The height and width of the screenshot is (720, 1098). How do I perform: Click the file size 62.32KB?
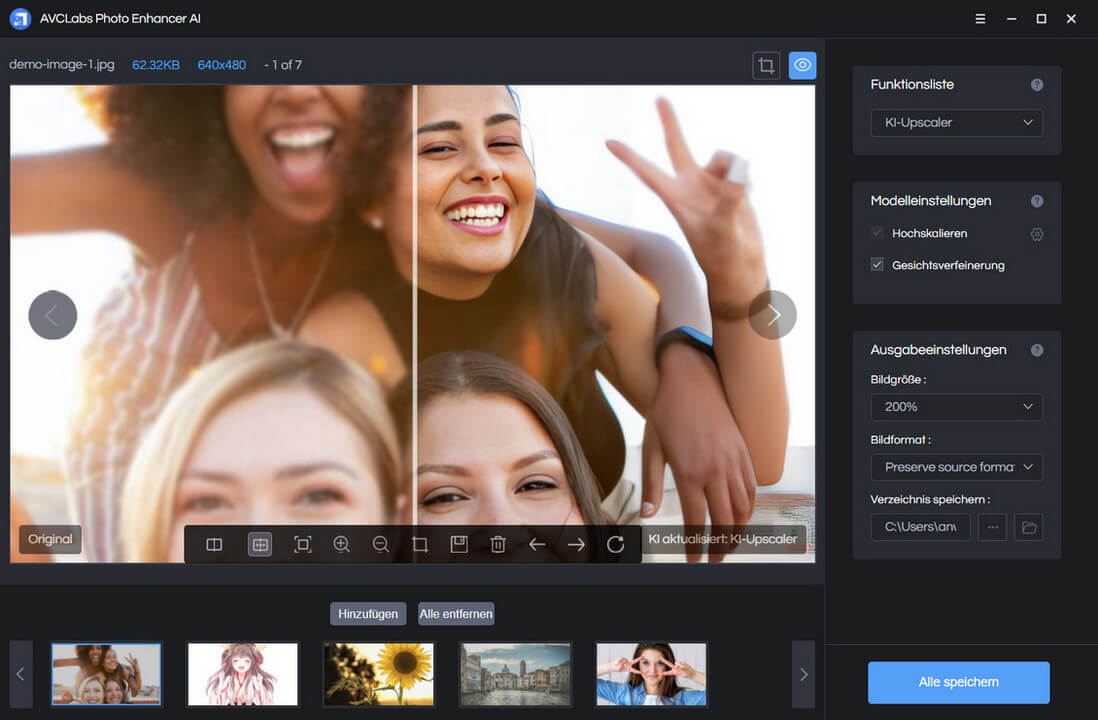(156, 65)
